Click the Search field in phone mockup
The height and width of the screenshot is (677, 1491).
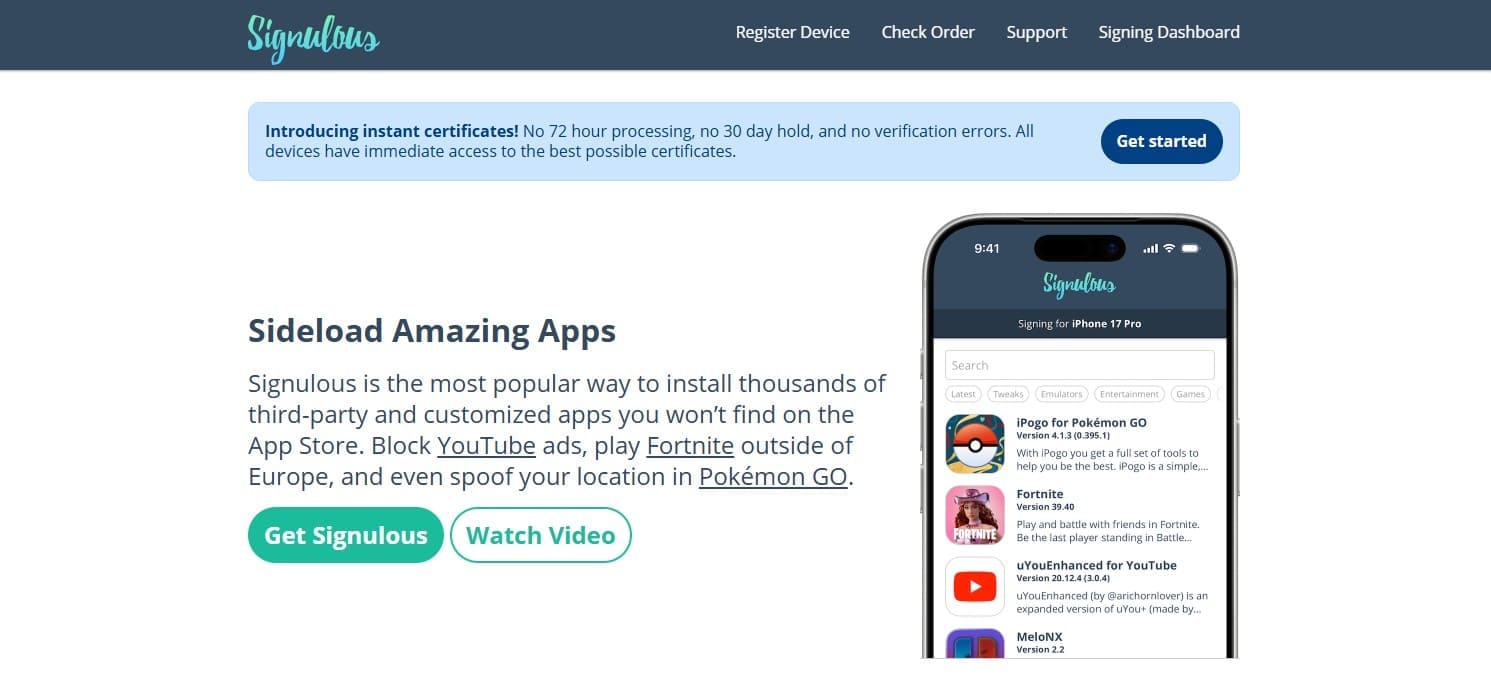point(1079,365)
